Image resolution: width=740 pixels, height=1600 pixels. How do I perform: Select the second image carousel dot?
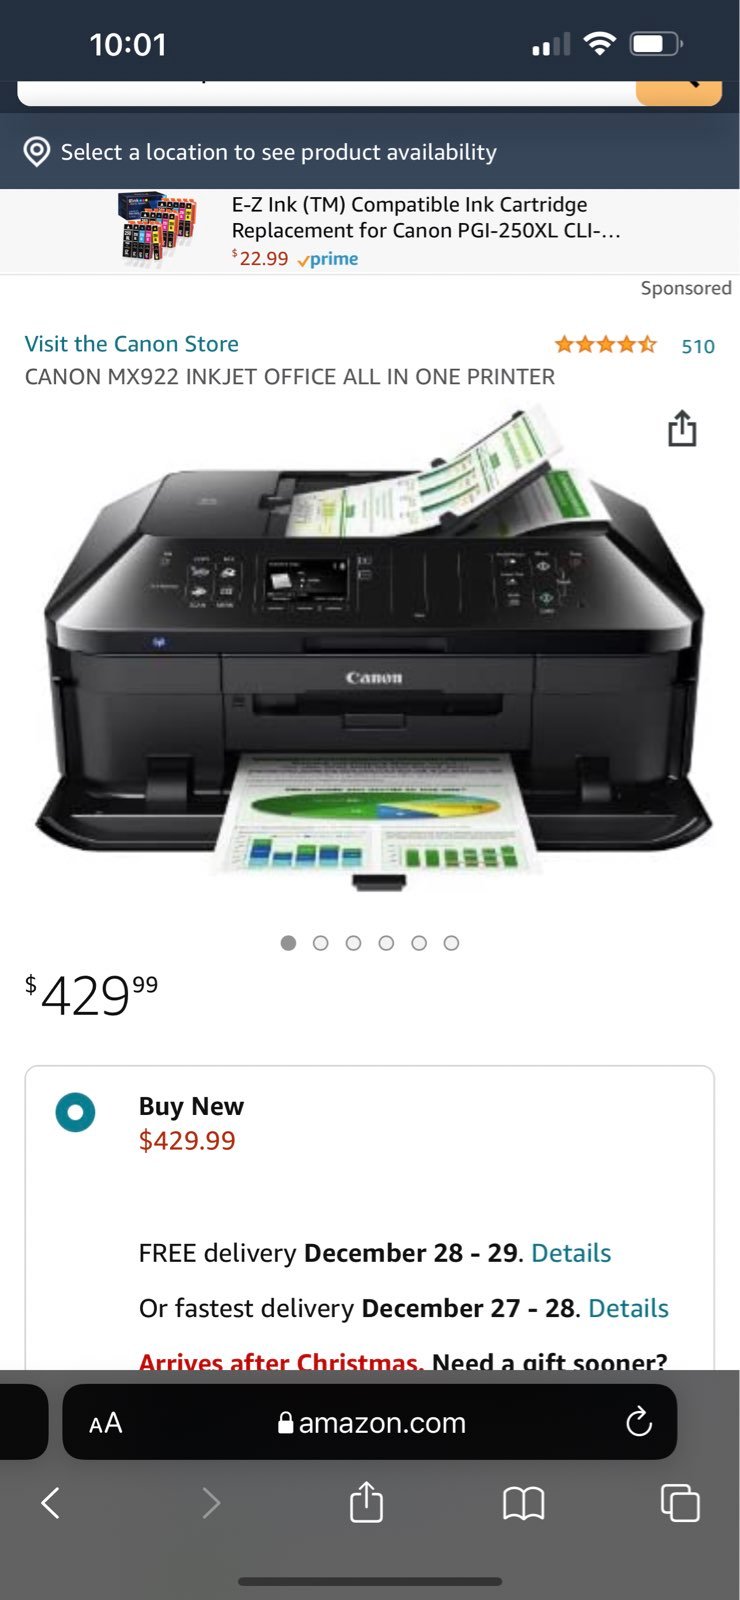click(321, 943)
